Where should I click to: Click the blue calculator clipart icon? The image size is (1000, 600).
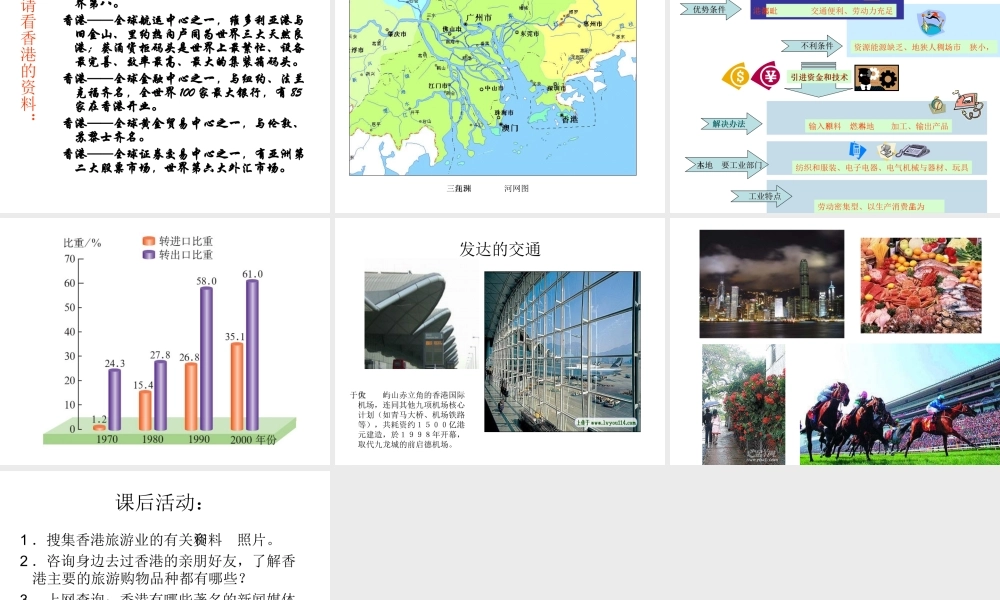point(858,150)
